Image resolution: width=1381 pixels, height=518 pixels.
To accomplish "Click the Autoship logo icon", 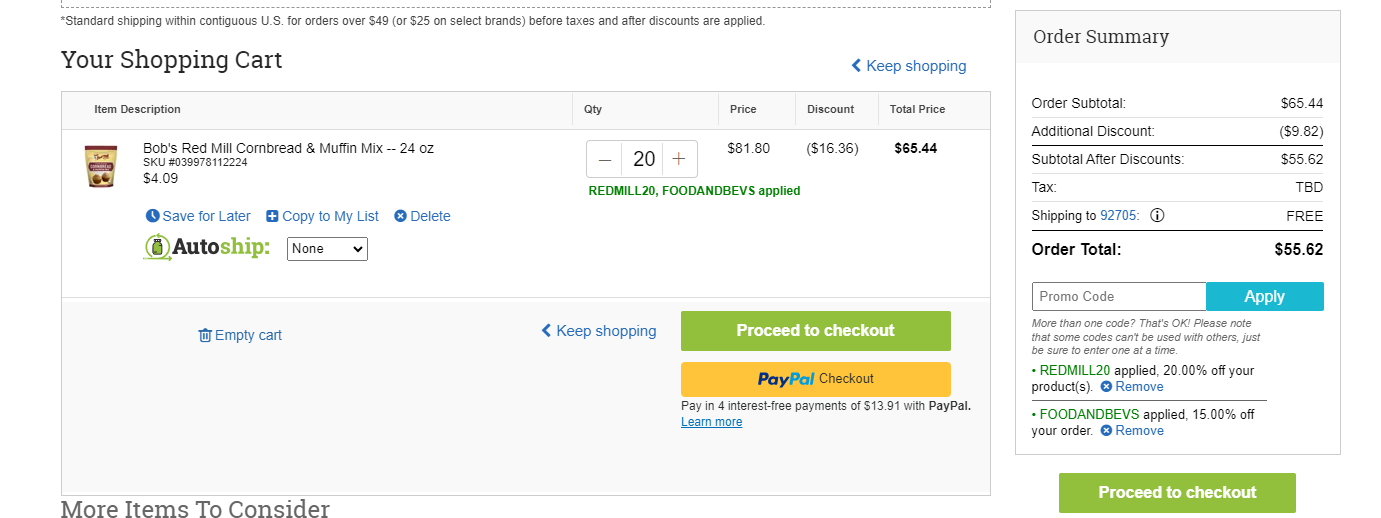I will click(x=157, y=247).
